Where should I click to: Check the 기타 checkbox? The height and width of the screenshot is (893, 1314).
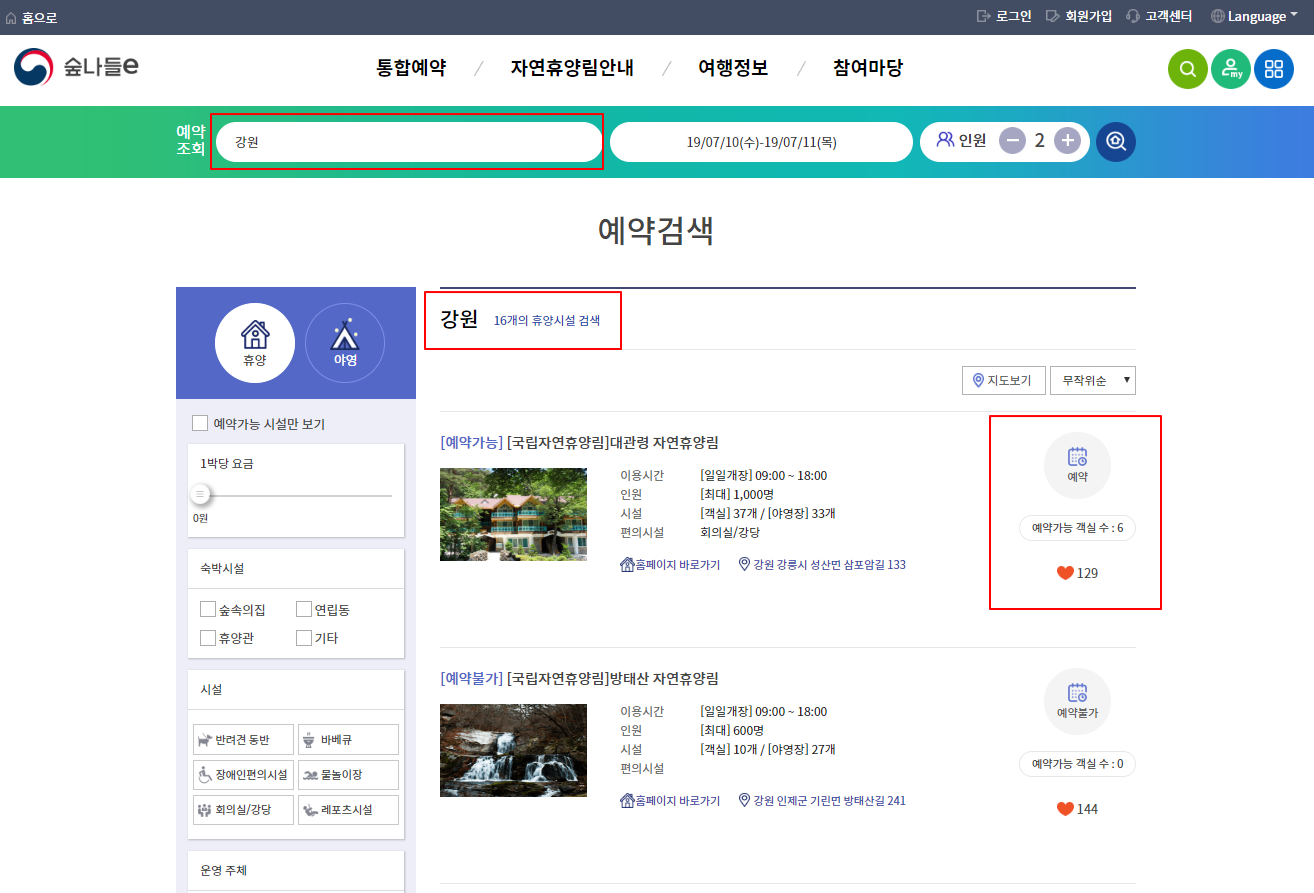click(304, 638)
